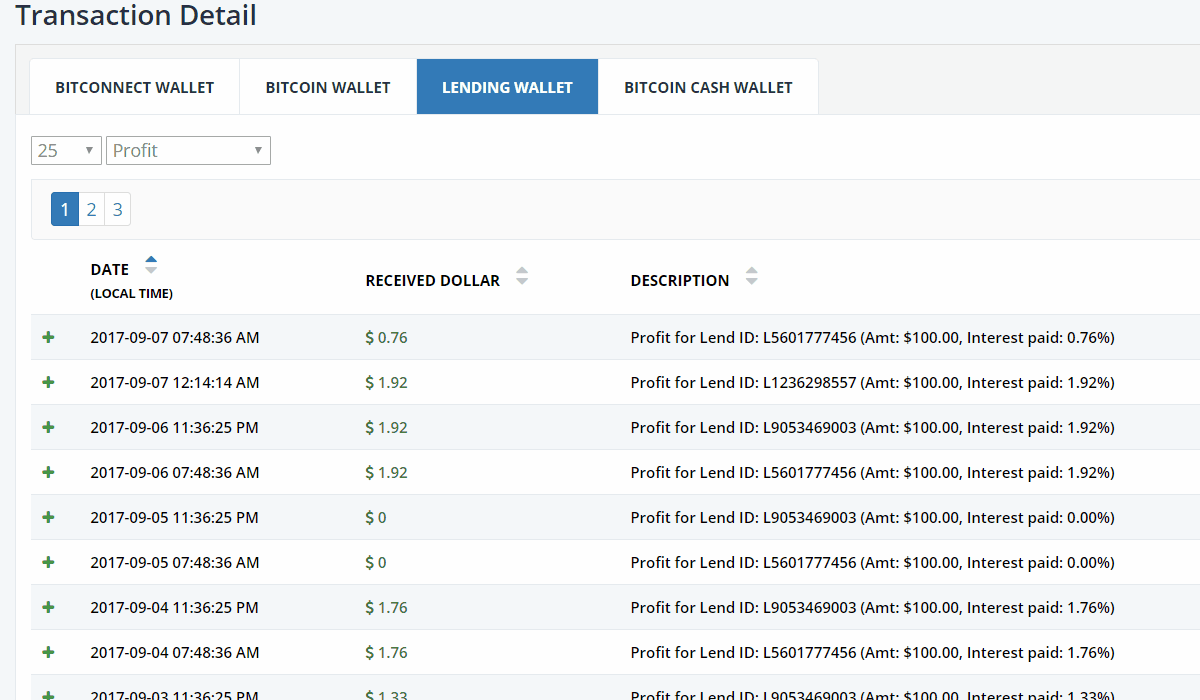This screenshot has width=1200, height=700.
Task: Click $ 1.92 in the 2017-09-06 07:48:36 AM row
Action: [x=387, y=473]
